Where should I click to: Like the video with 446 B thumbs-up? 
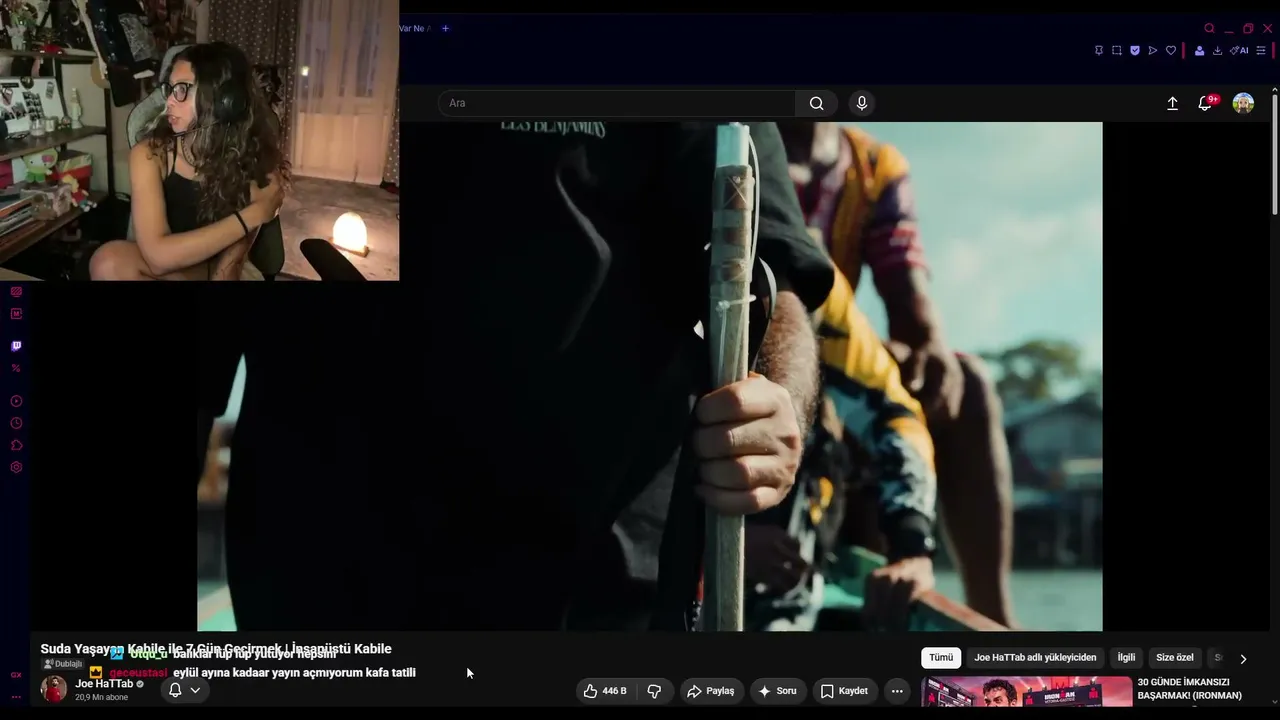pos(606,691)
